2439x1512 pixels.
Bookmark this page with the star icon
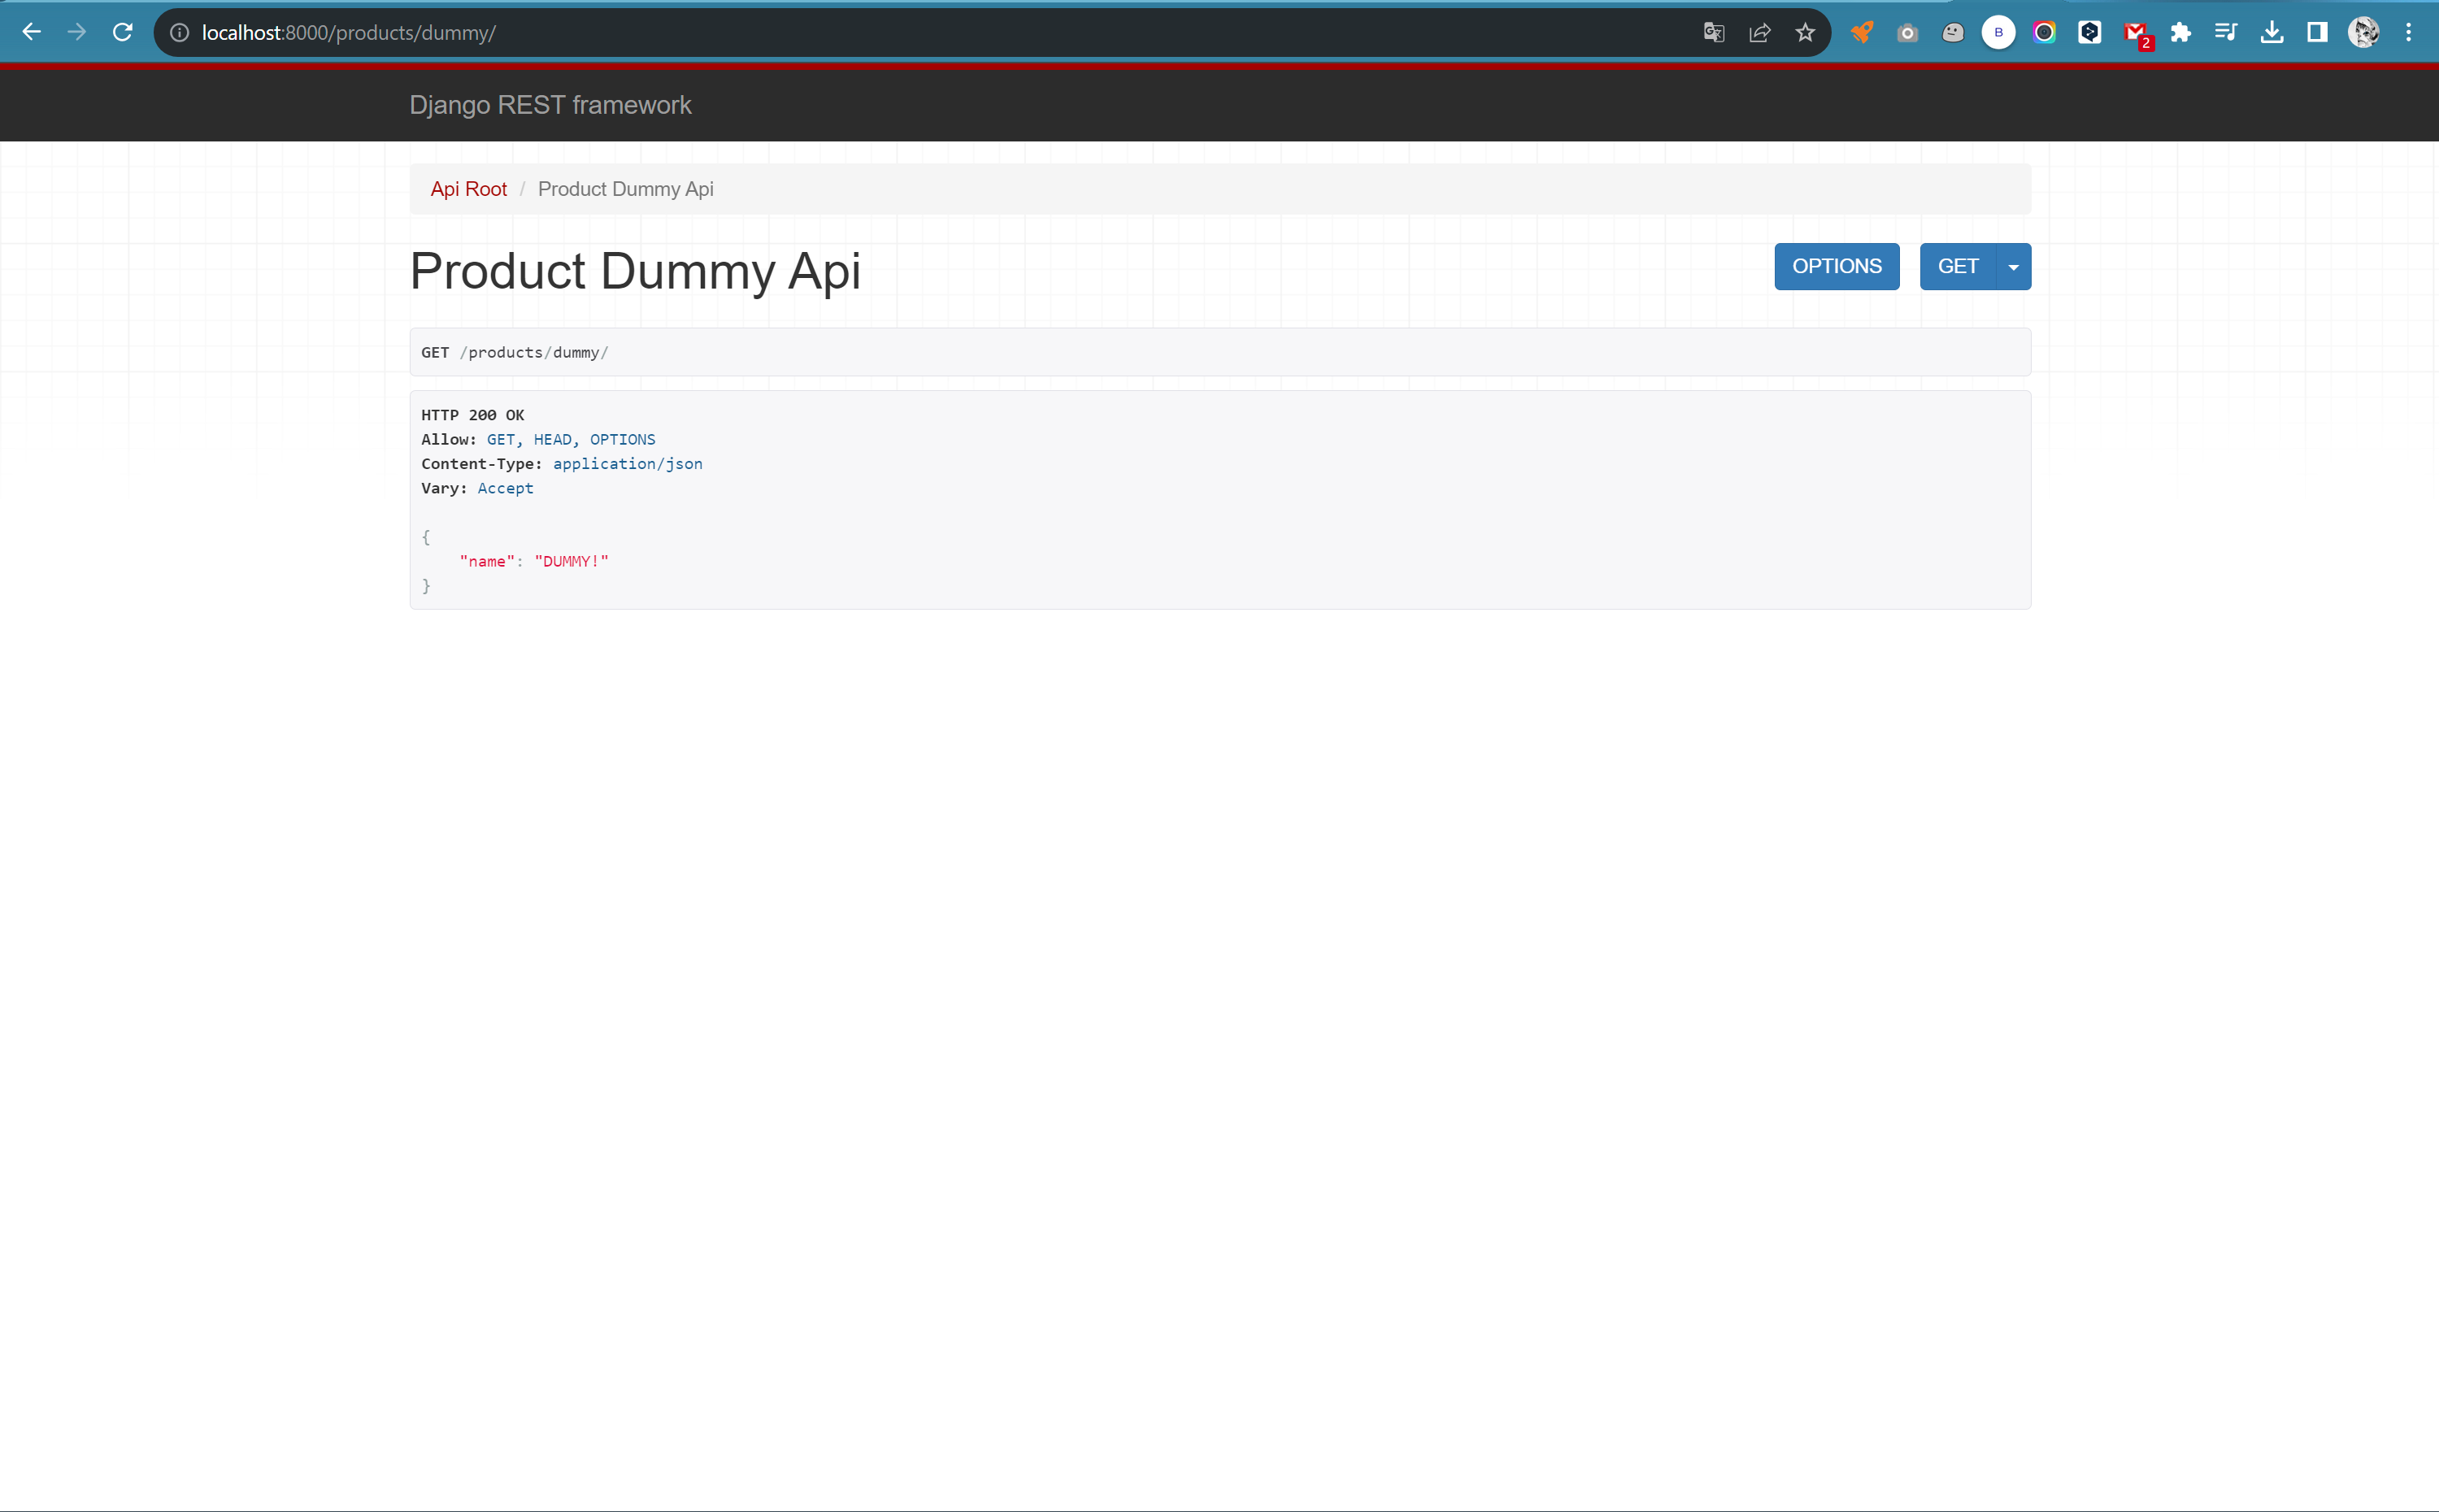1805,31
